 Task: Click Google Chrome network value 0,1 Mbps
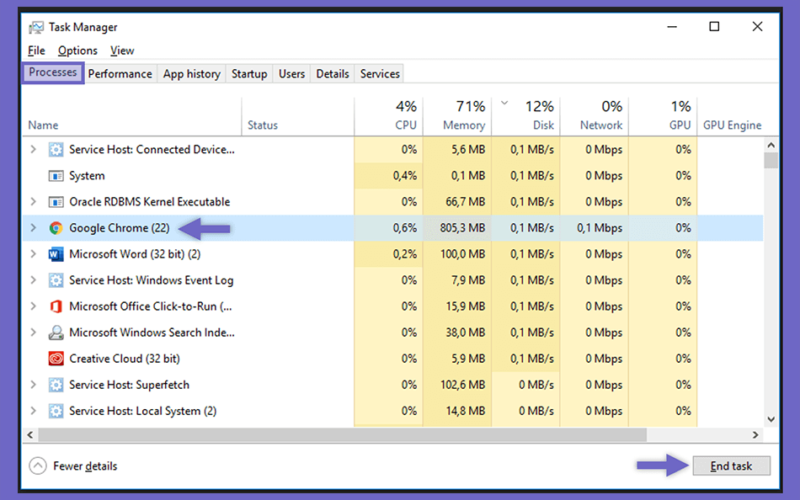(599, 228)
